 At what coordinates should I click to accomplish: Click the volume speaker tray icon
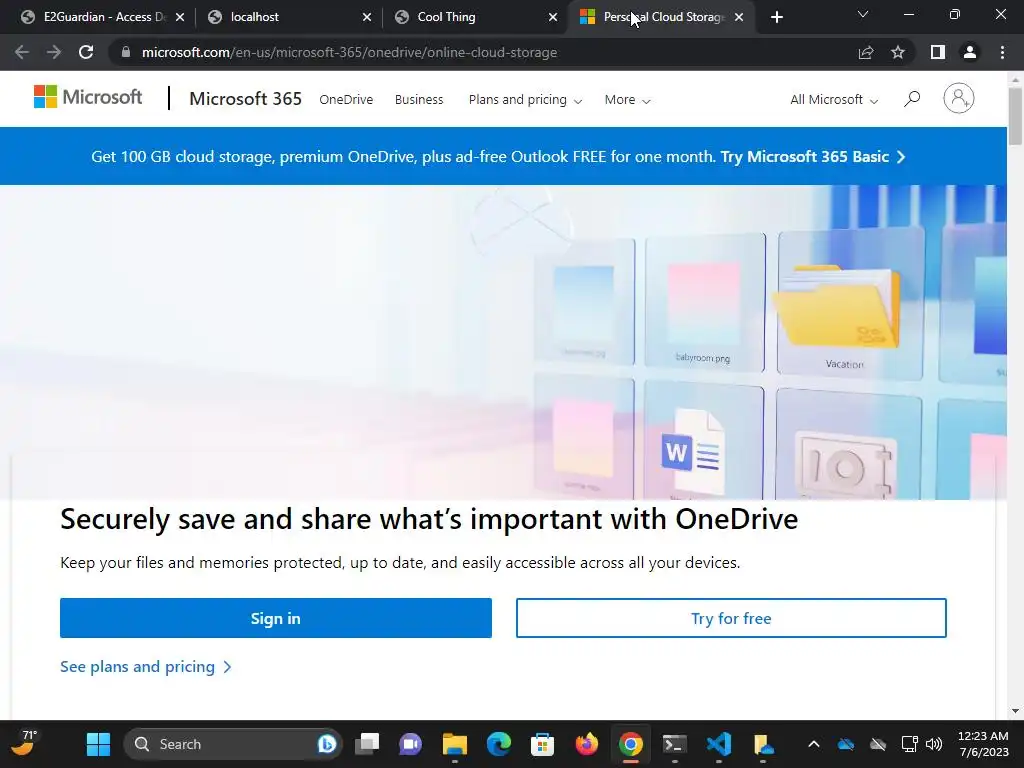click(934, 744)
